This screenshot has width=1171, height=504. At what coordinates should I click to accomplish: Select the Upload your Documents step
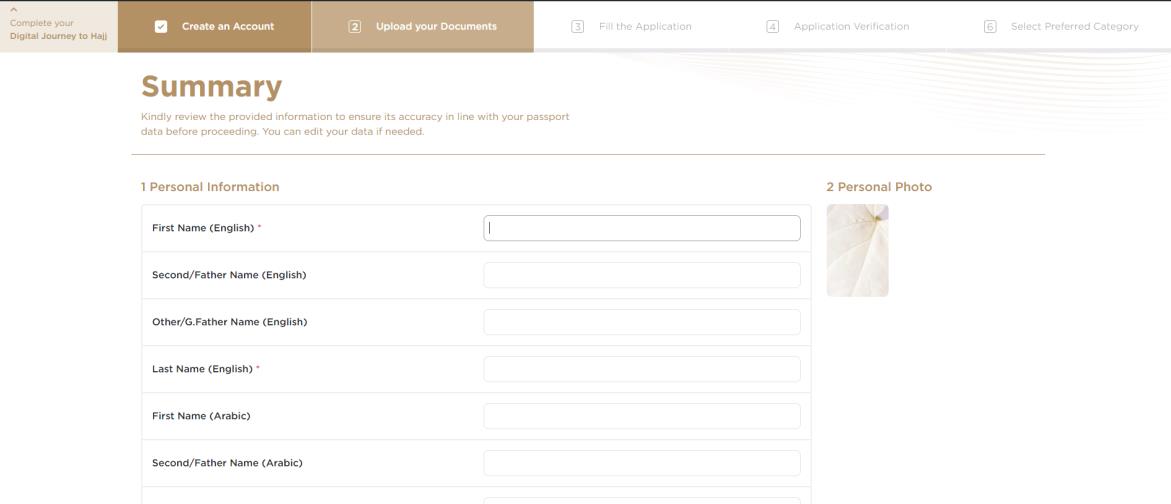pyautogui.click(x=423, y=27)
